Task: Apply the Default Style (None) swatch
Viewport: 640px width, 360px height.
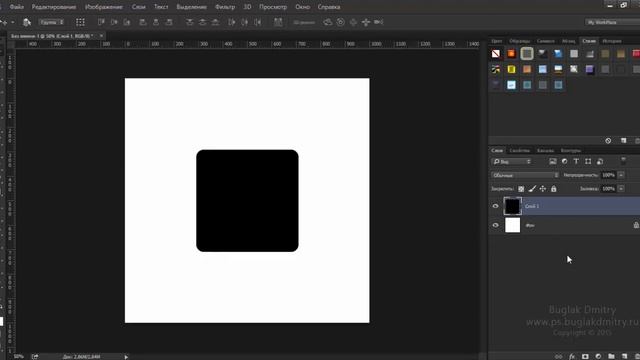Action: click(496, 54)
